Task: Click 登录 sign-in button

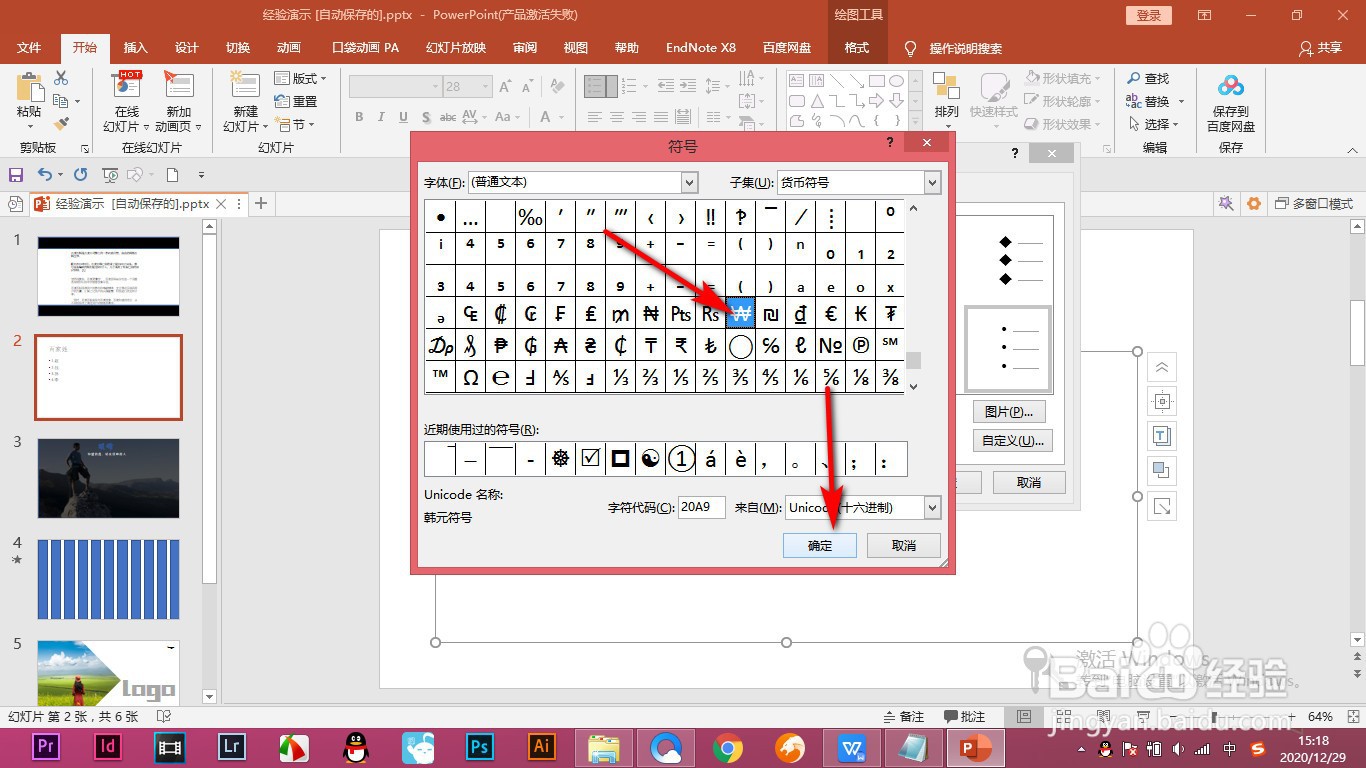Action: point(1149,15)
